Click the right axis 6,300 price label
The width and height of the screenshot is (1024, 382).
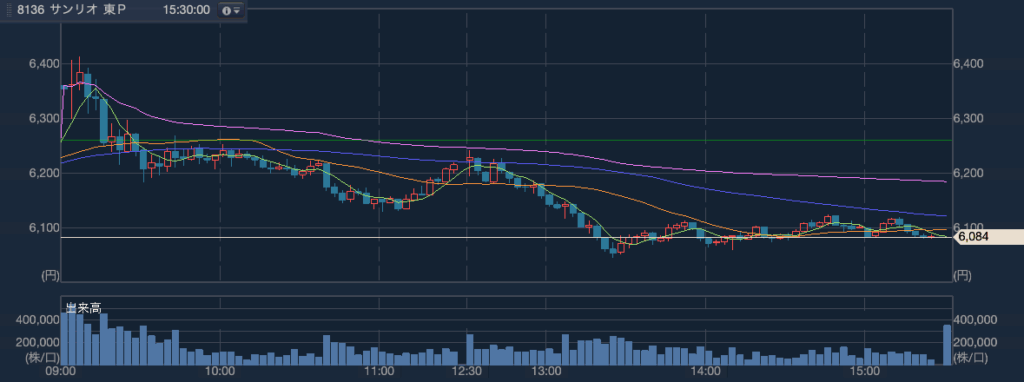pyautogui.click(x=968, y=119)
